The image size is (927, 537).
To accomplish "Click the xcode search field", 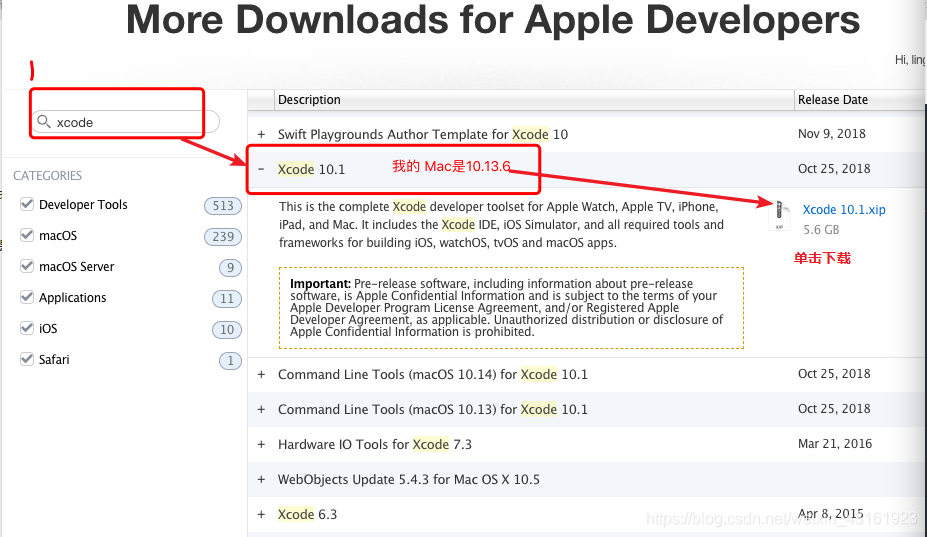I will [125, 122].
